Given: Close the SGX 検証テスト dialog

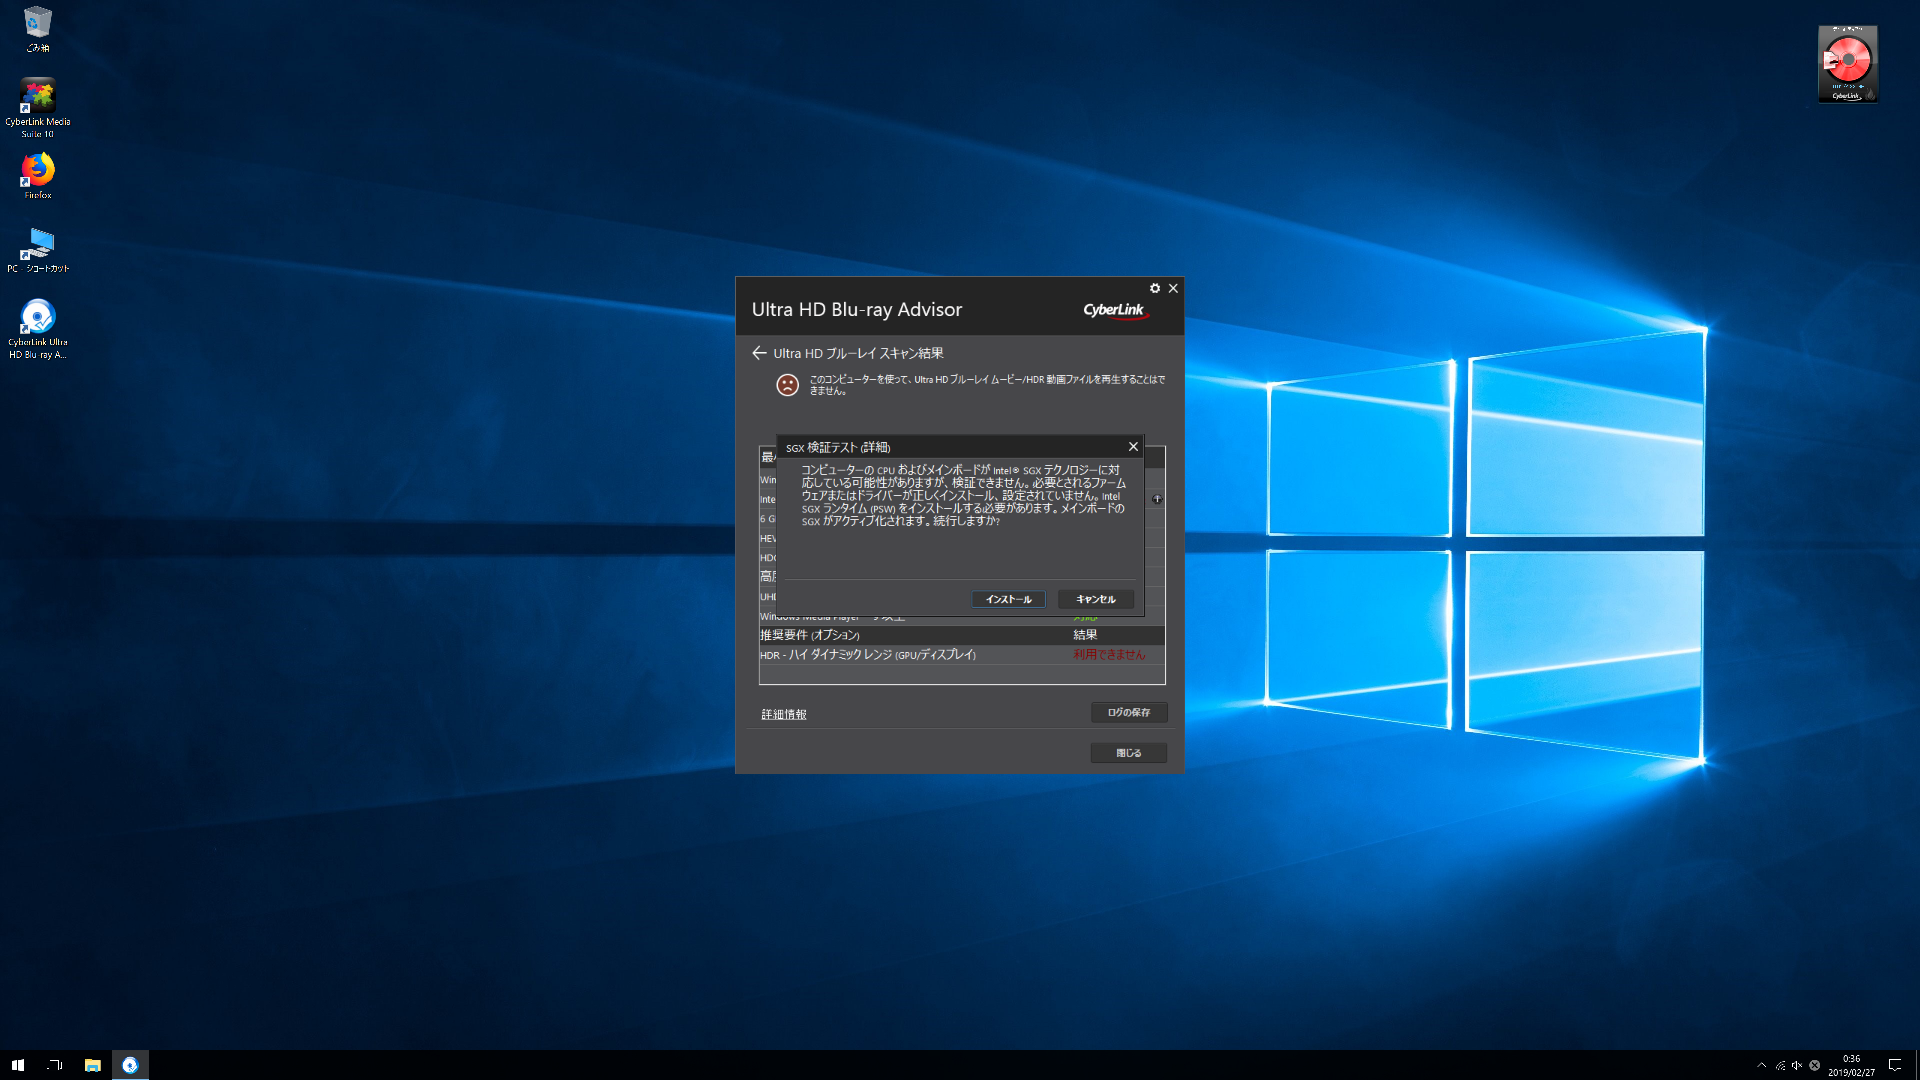Looking at the screenshot, I should click(x=1133, y=447).
